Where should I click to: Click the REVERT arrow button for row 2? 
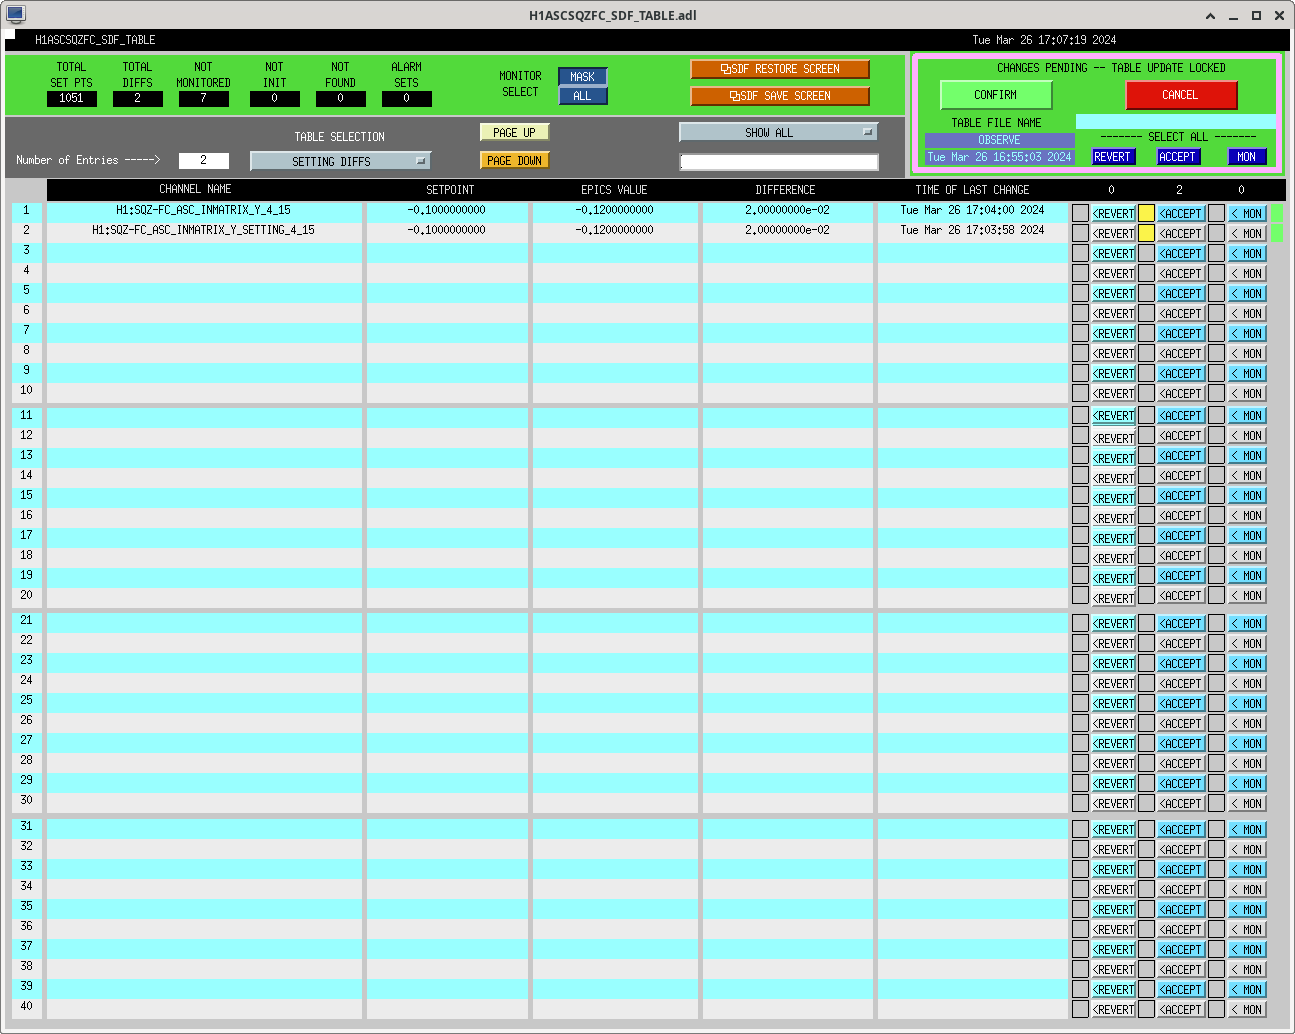[x=1113, y=234]
